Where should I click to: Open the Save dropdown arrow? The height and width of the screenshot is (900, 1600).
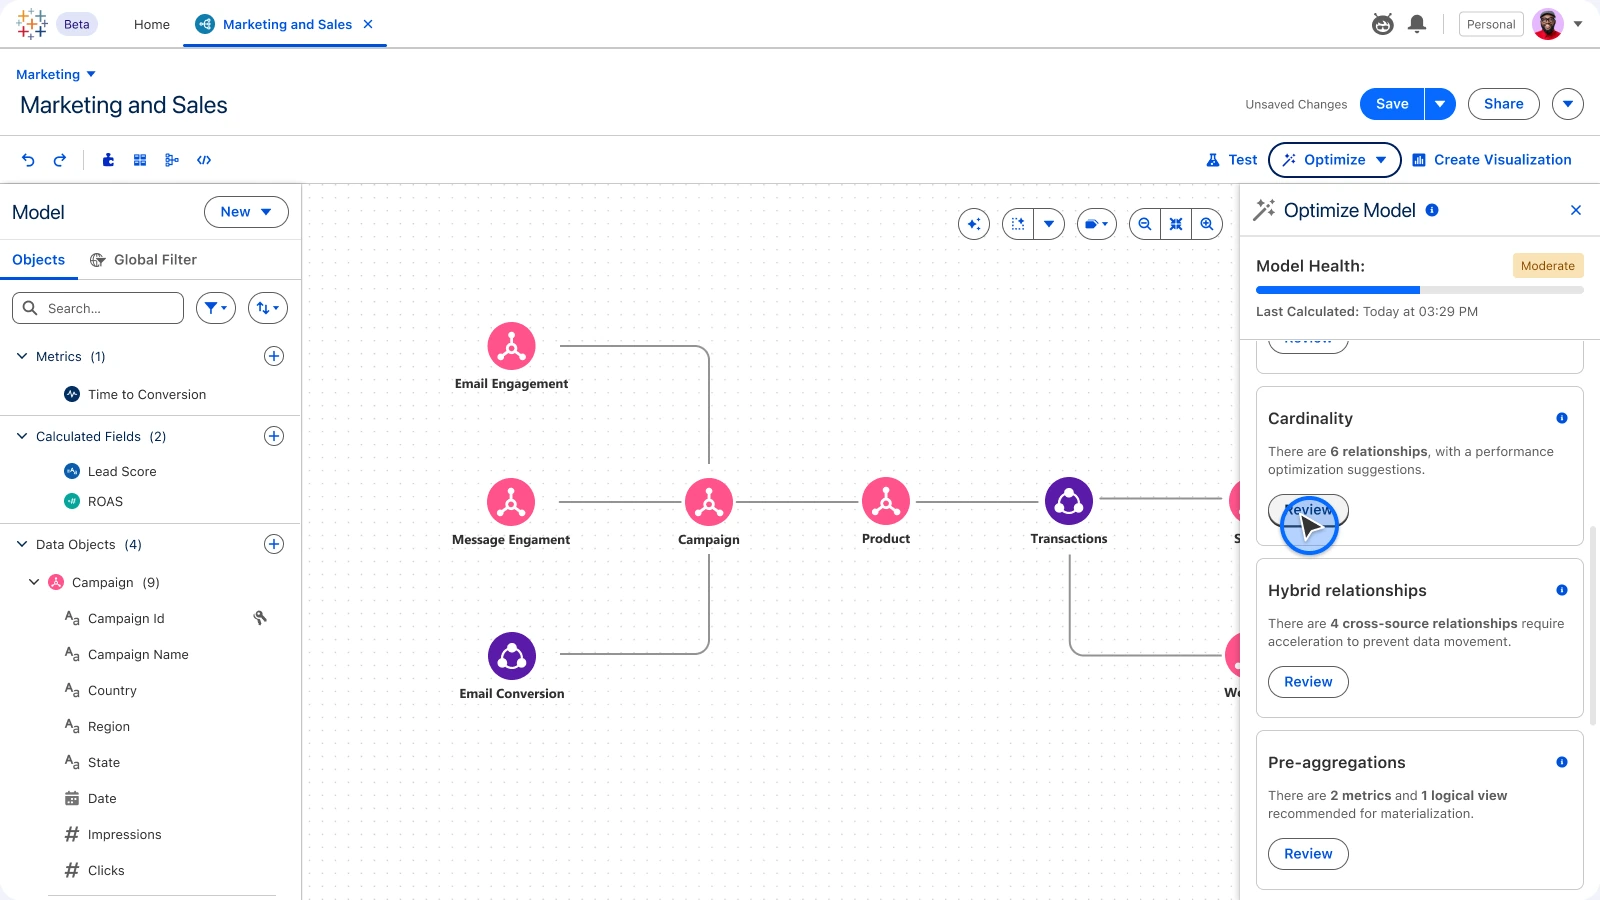pos(1440,104)
